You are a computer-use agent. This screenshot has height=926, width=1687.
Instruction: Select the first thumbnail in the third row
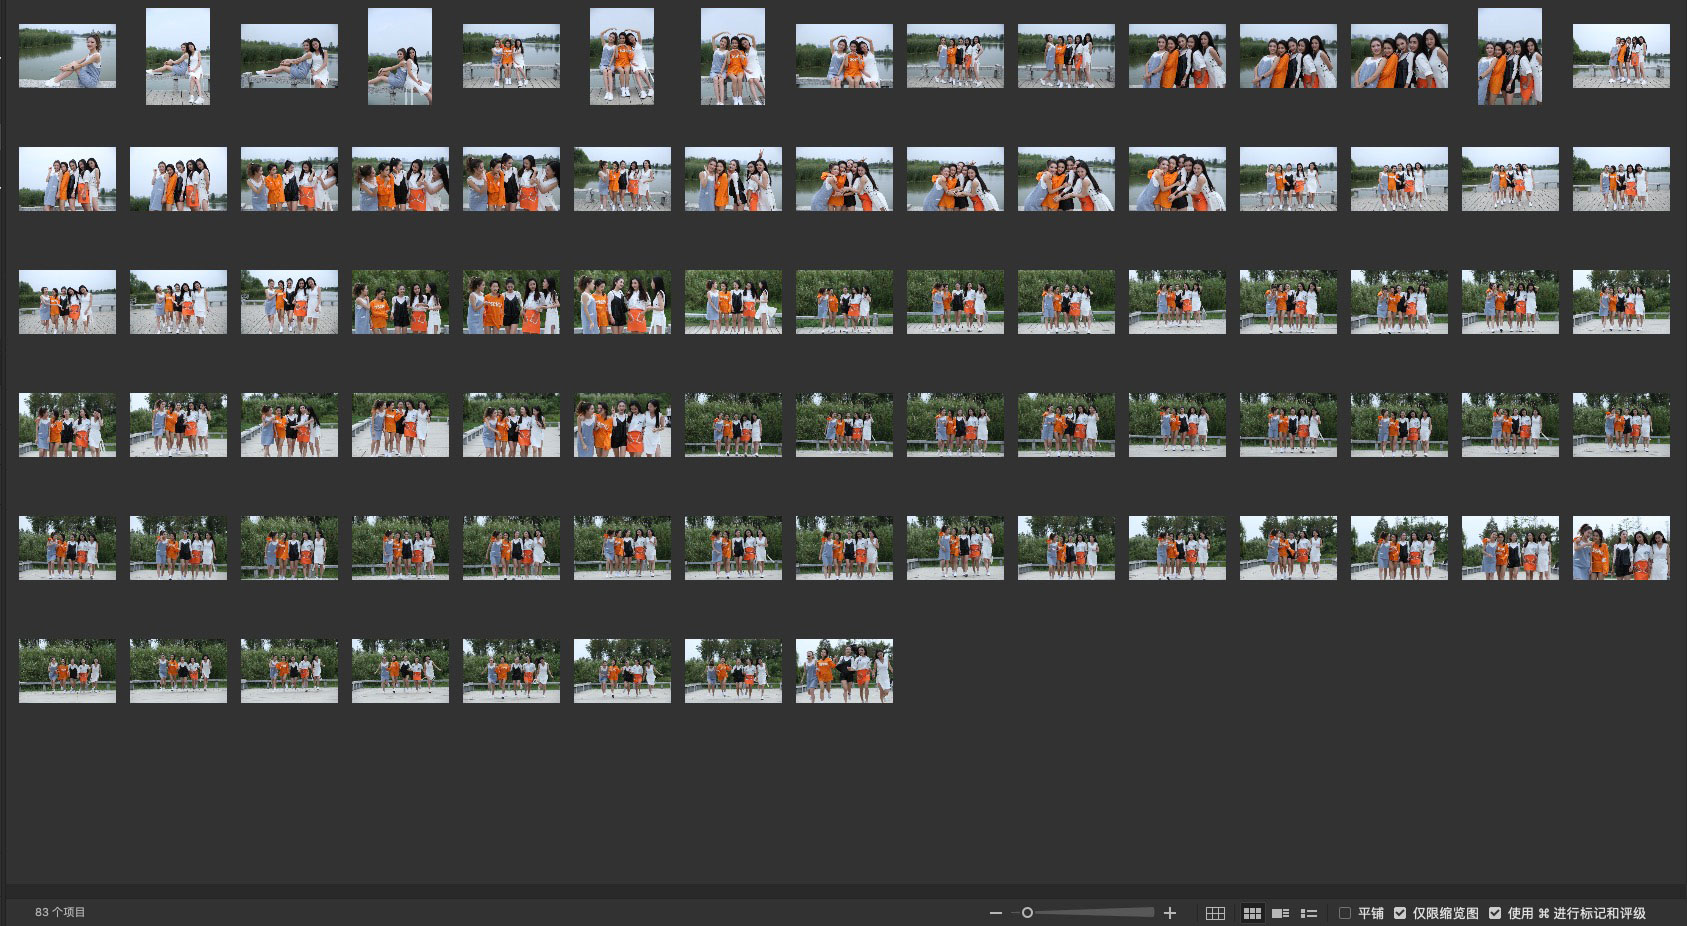pos(67,302)
